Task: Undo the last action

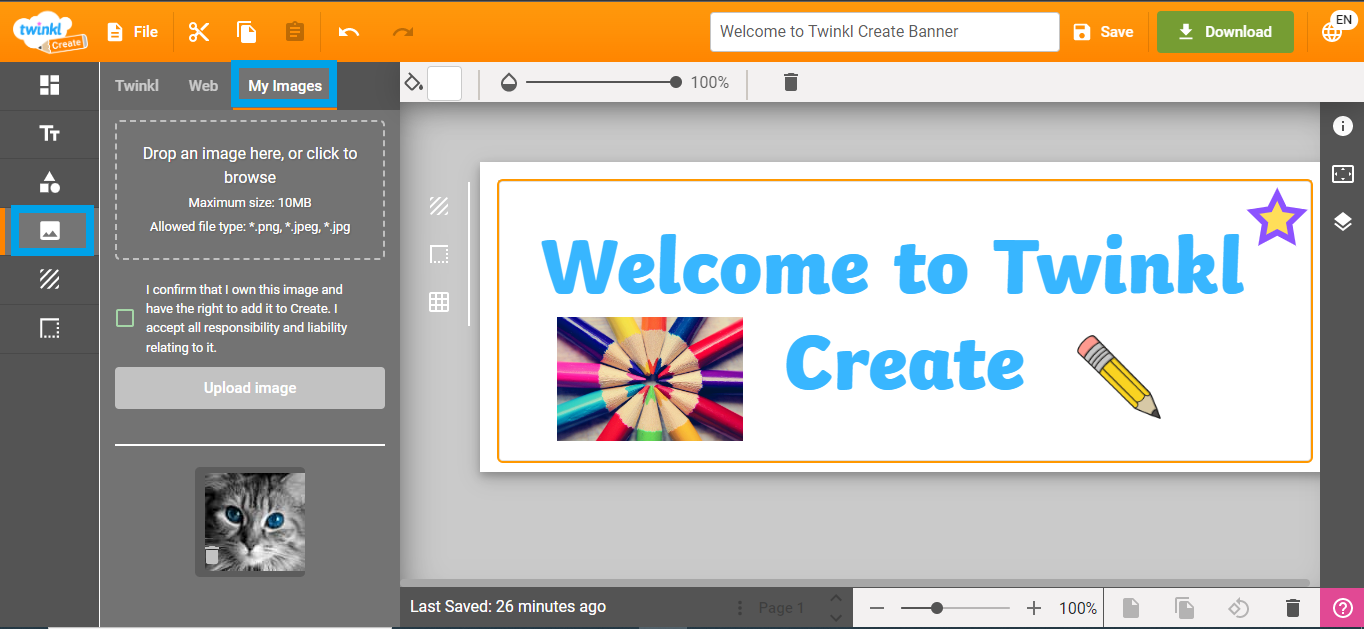Action: (347, 31)
